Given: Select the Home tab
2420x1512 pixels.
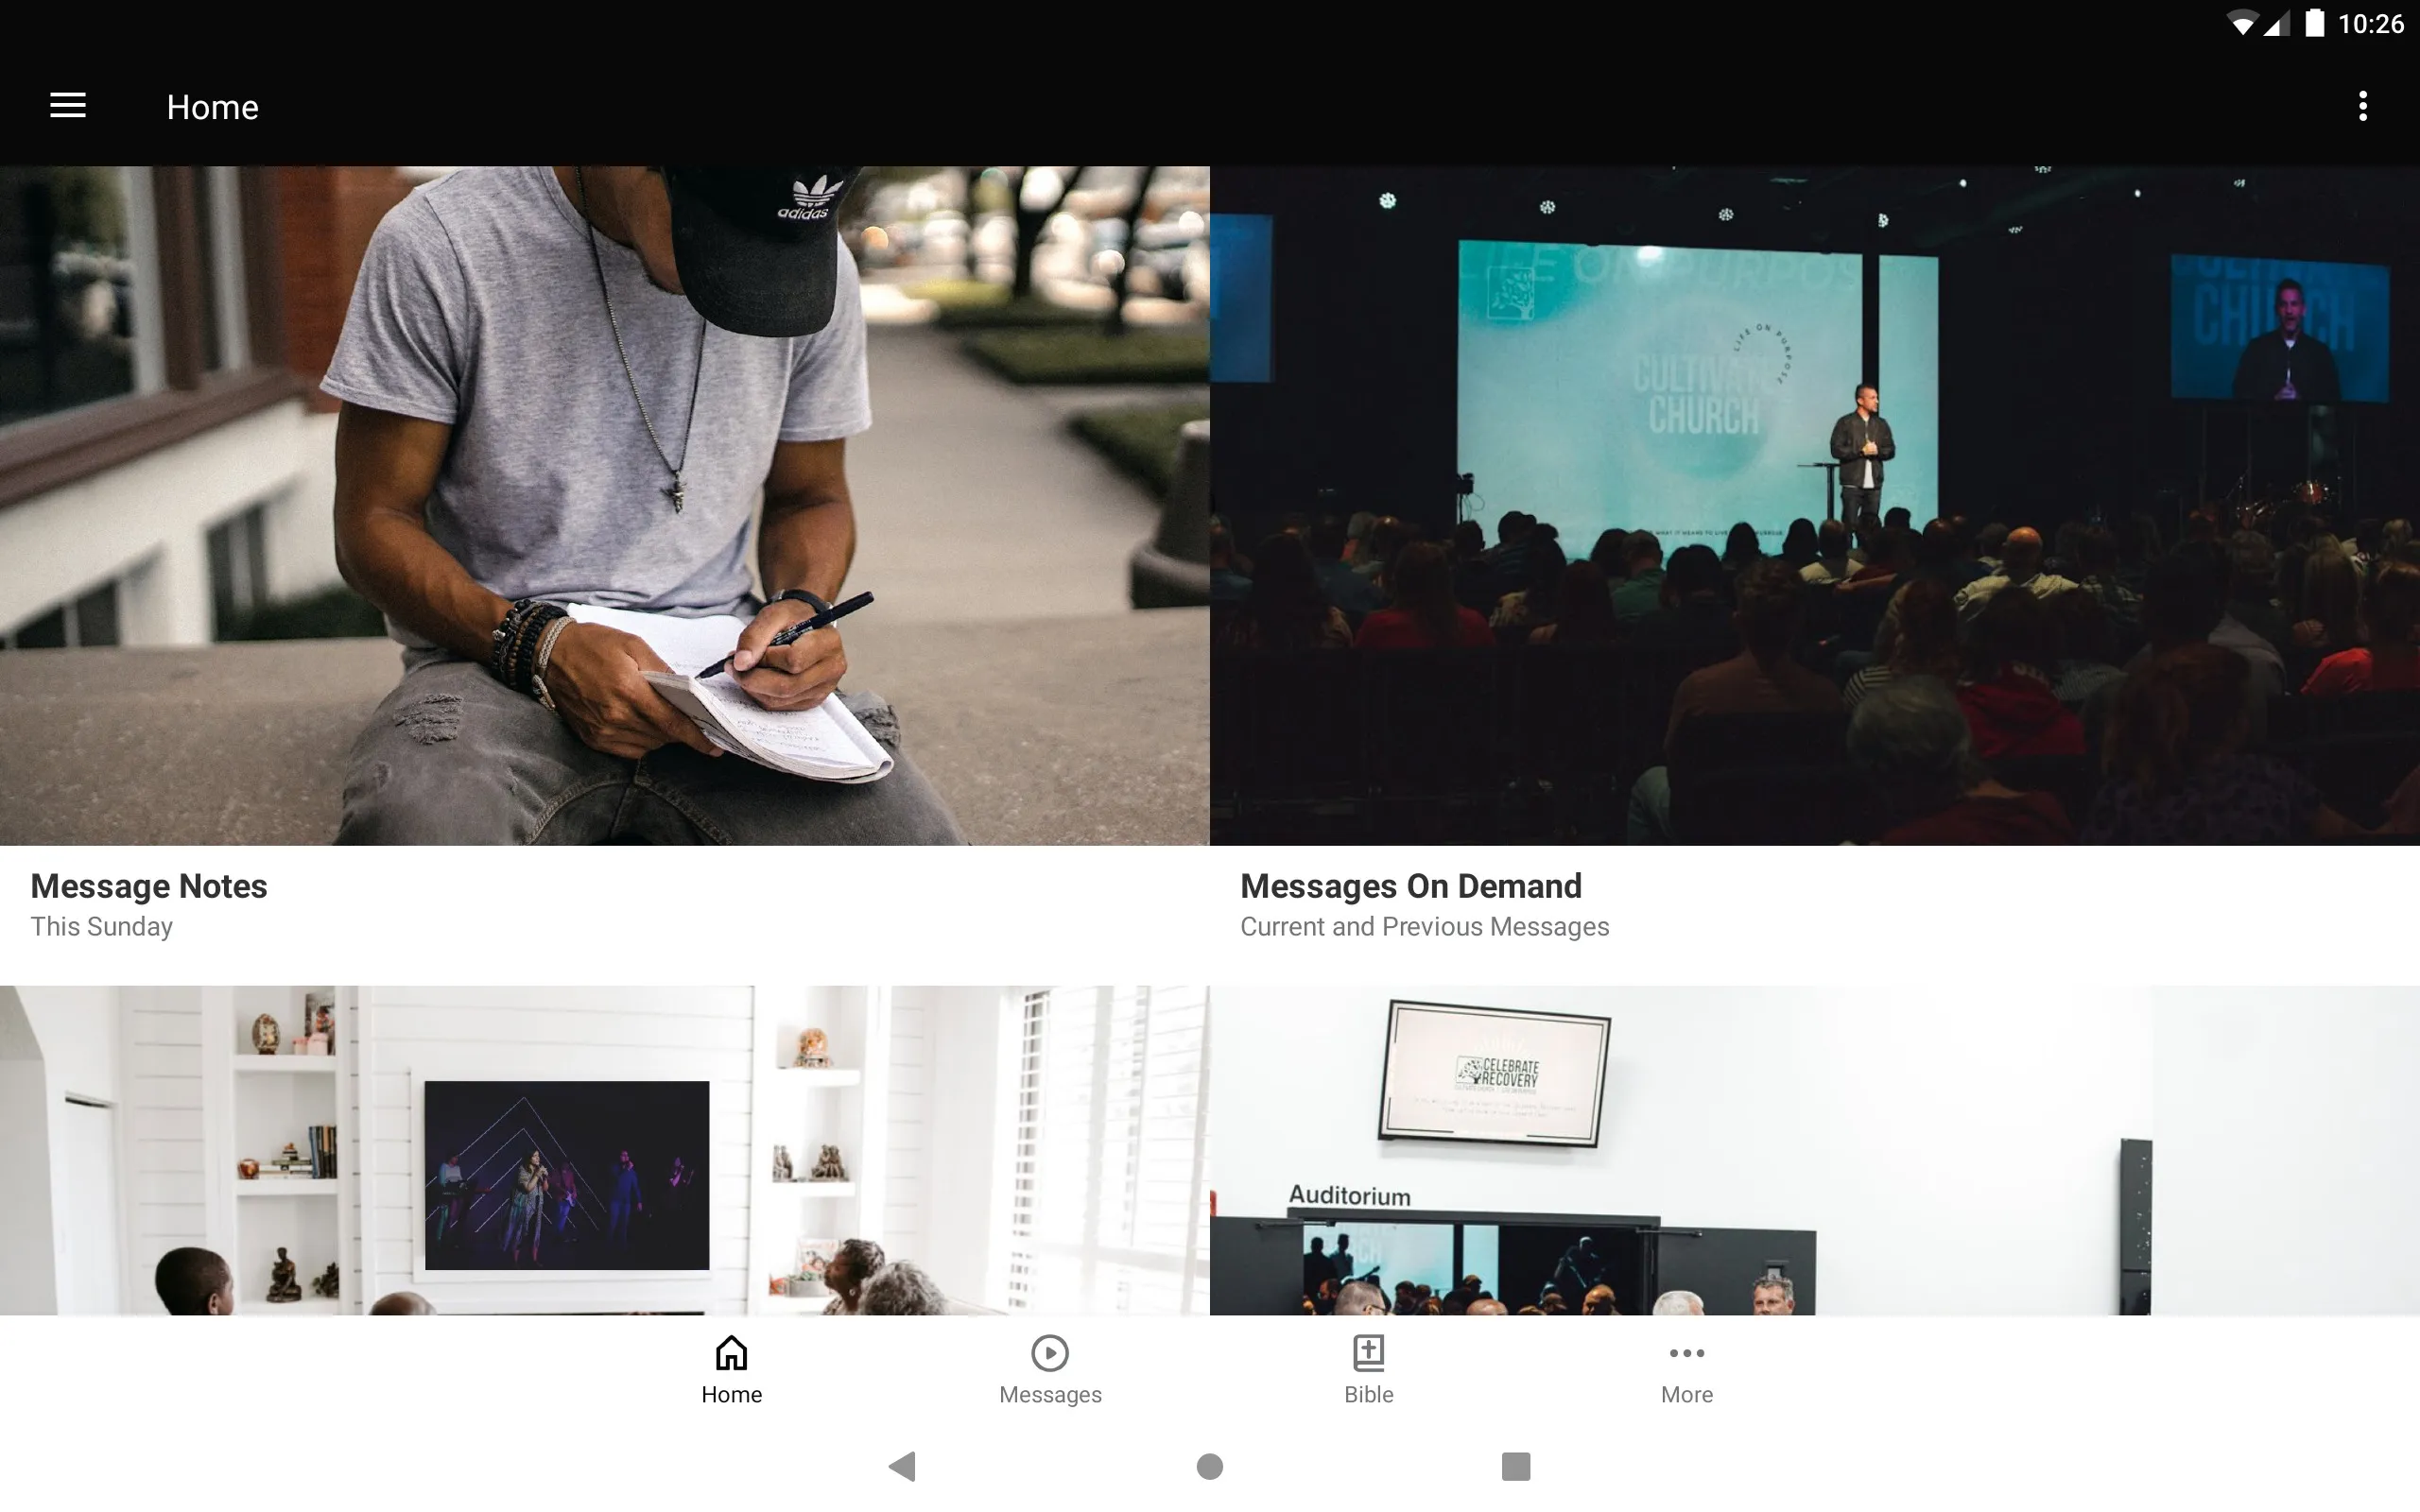Looking at the screenshot, I should 730,1369.
